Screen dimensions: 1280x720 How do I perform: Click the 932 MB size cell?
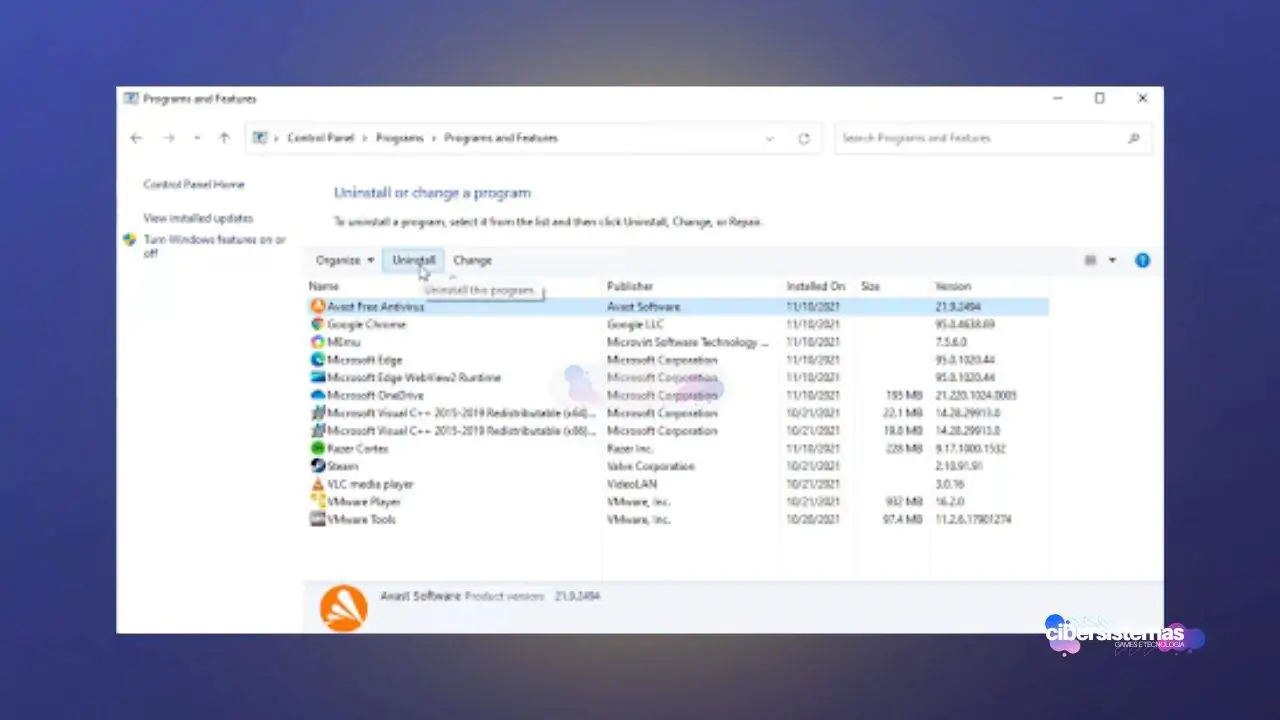(904, 502)
